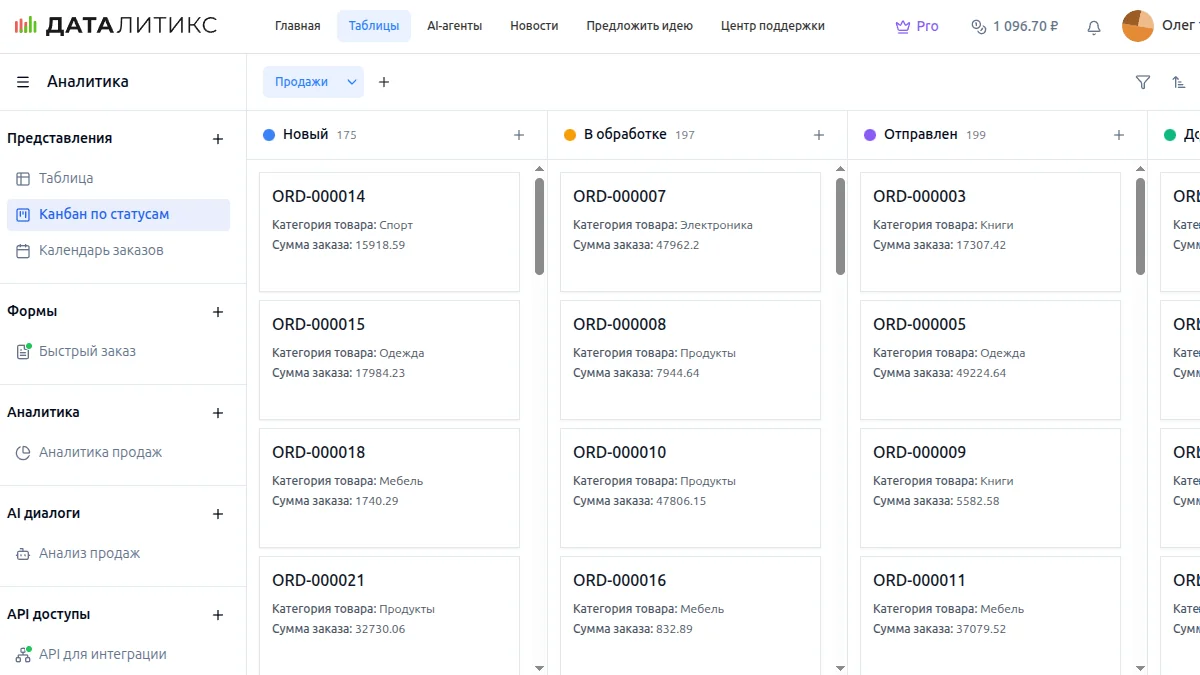Add a card to В обработке column
Image resolution: width=1200 pixels, height=675 pixels.
pyautogui.click(x=819, y=135)
